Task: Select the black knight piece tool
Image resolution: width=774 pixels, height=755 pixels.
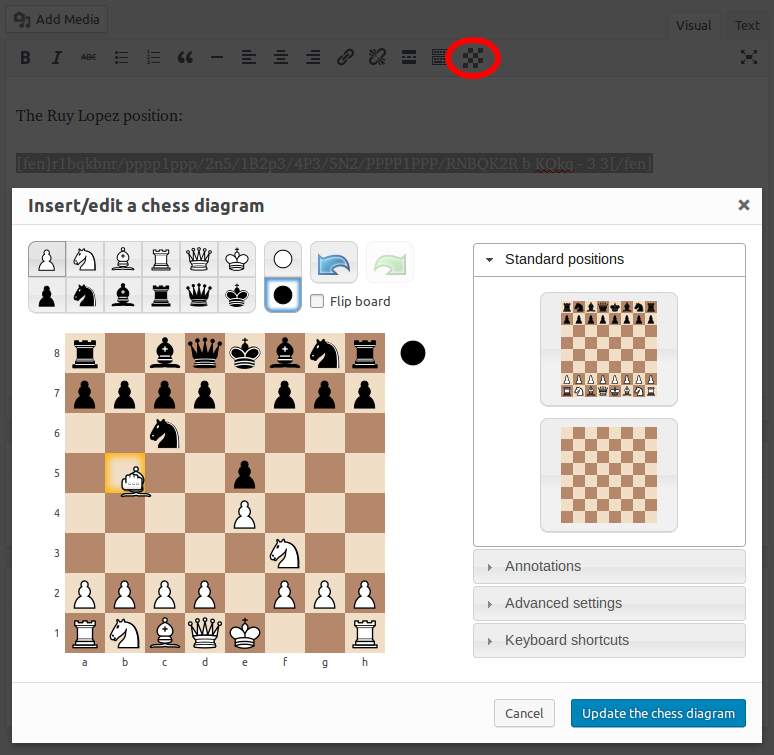Action: (x=85, y=296)
